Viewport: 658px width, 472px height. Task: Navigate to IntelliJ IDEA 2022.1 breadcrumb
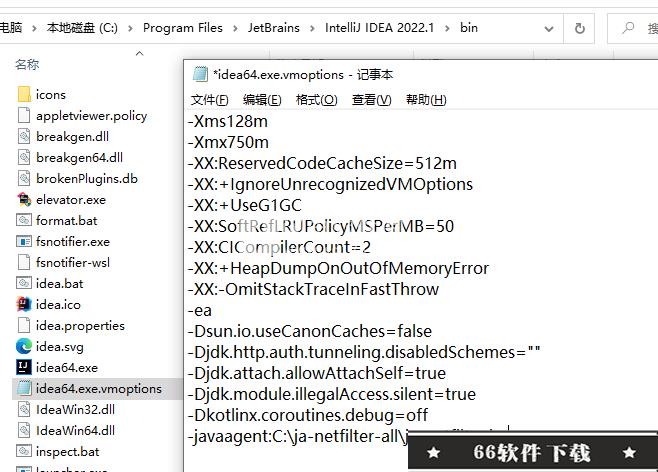pos(379,28)
